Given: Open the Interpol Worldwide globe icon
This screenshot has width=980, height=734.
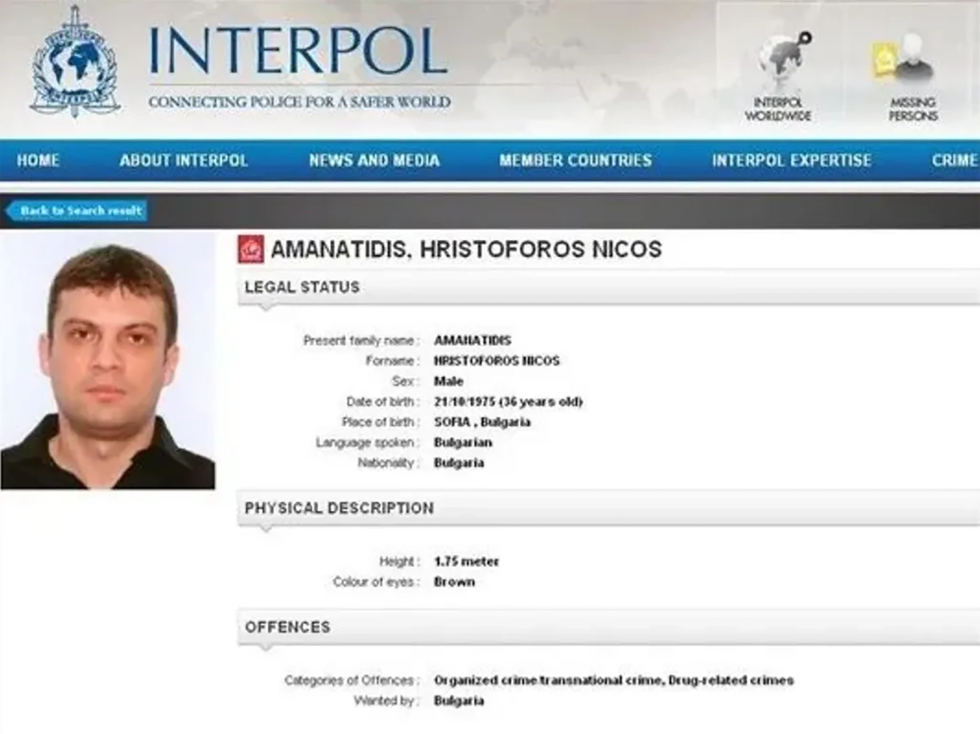Looking at the screenshot, I should 783,59.
